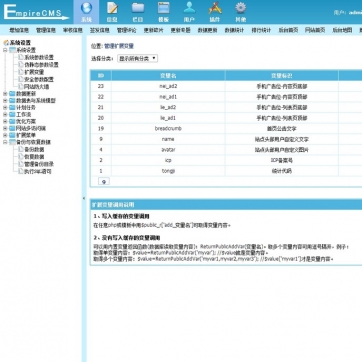Open the 栏目 folder icon in top navigation
The height and width of the screenshot is (362, 362).
click(138, 8)
